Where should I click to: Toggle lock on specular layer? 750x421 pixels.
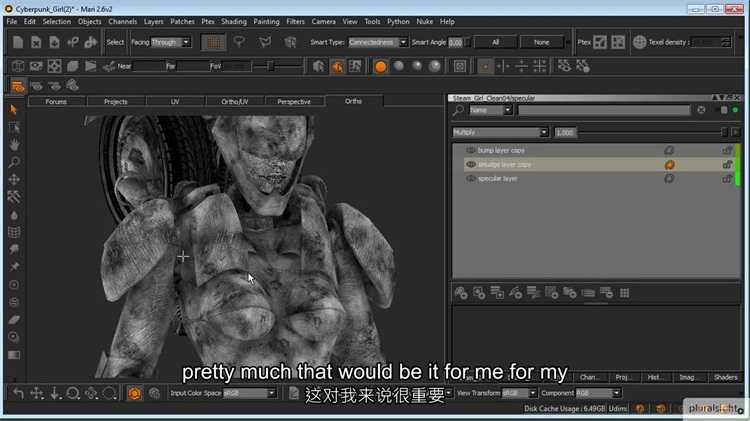point(727,178)
